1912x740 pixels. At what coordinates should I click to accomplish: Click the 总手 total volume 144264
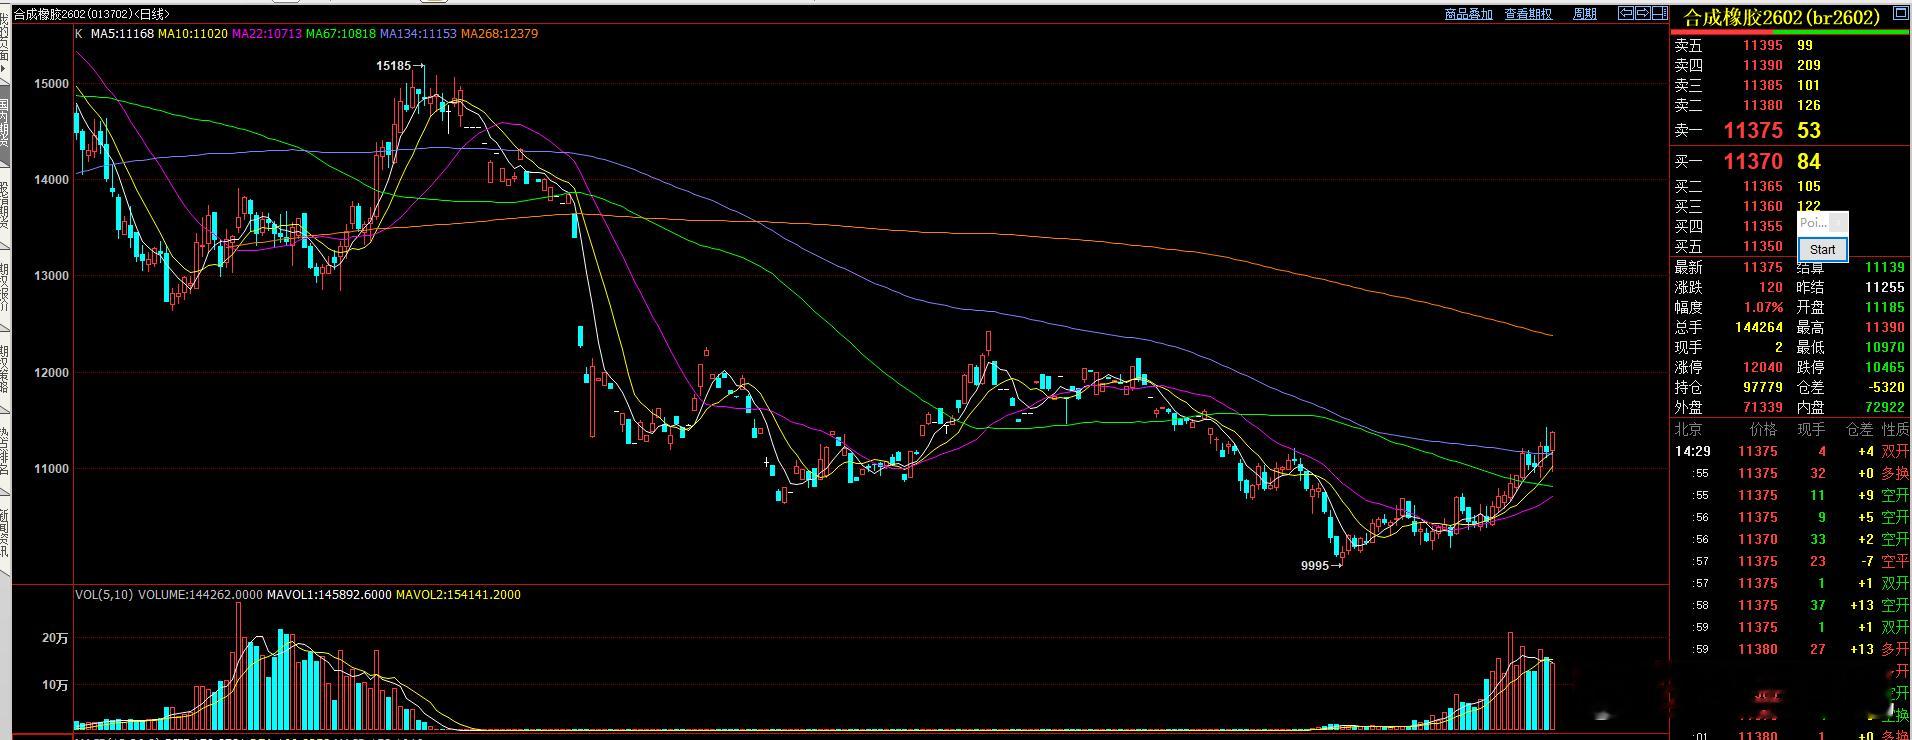coord(1759,327)
